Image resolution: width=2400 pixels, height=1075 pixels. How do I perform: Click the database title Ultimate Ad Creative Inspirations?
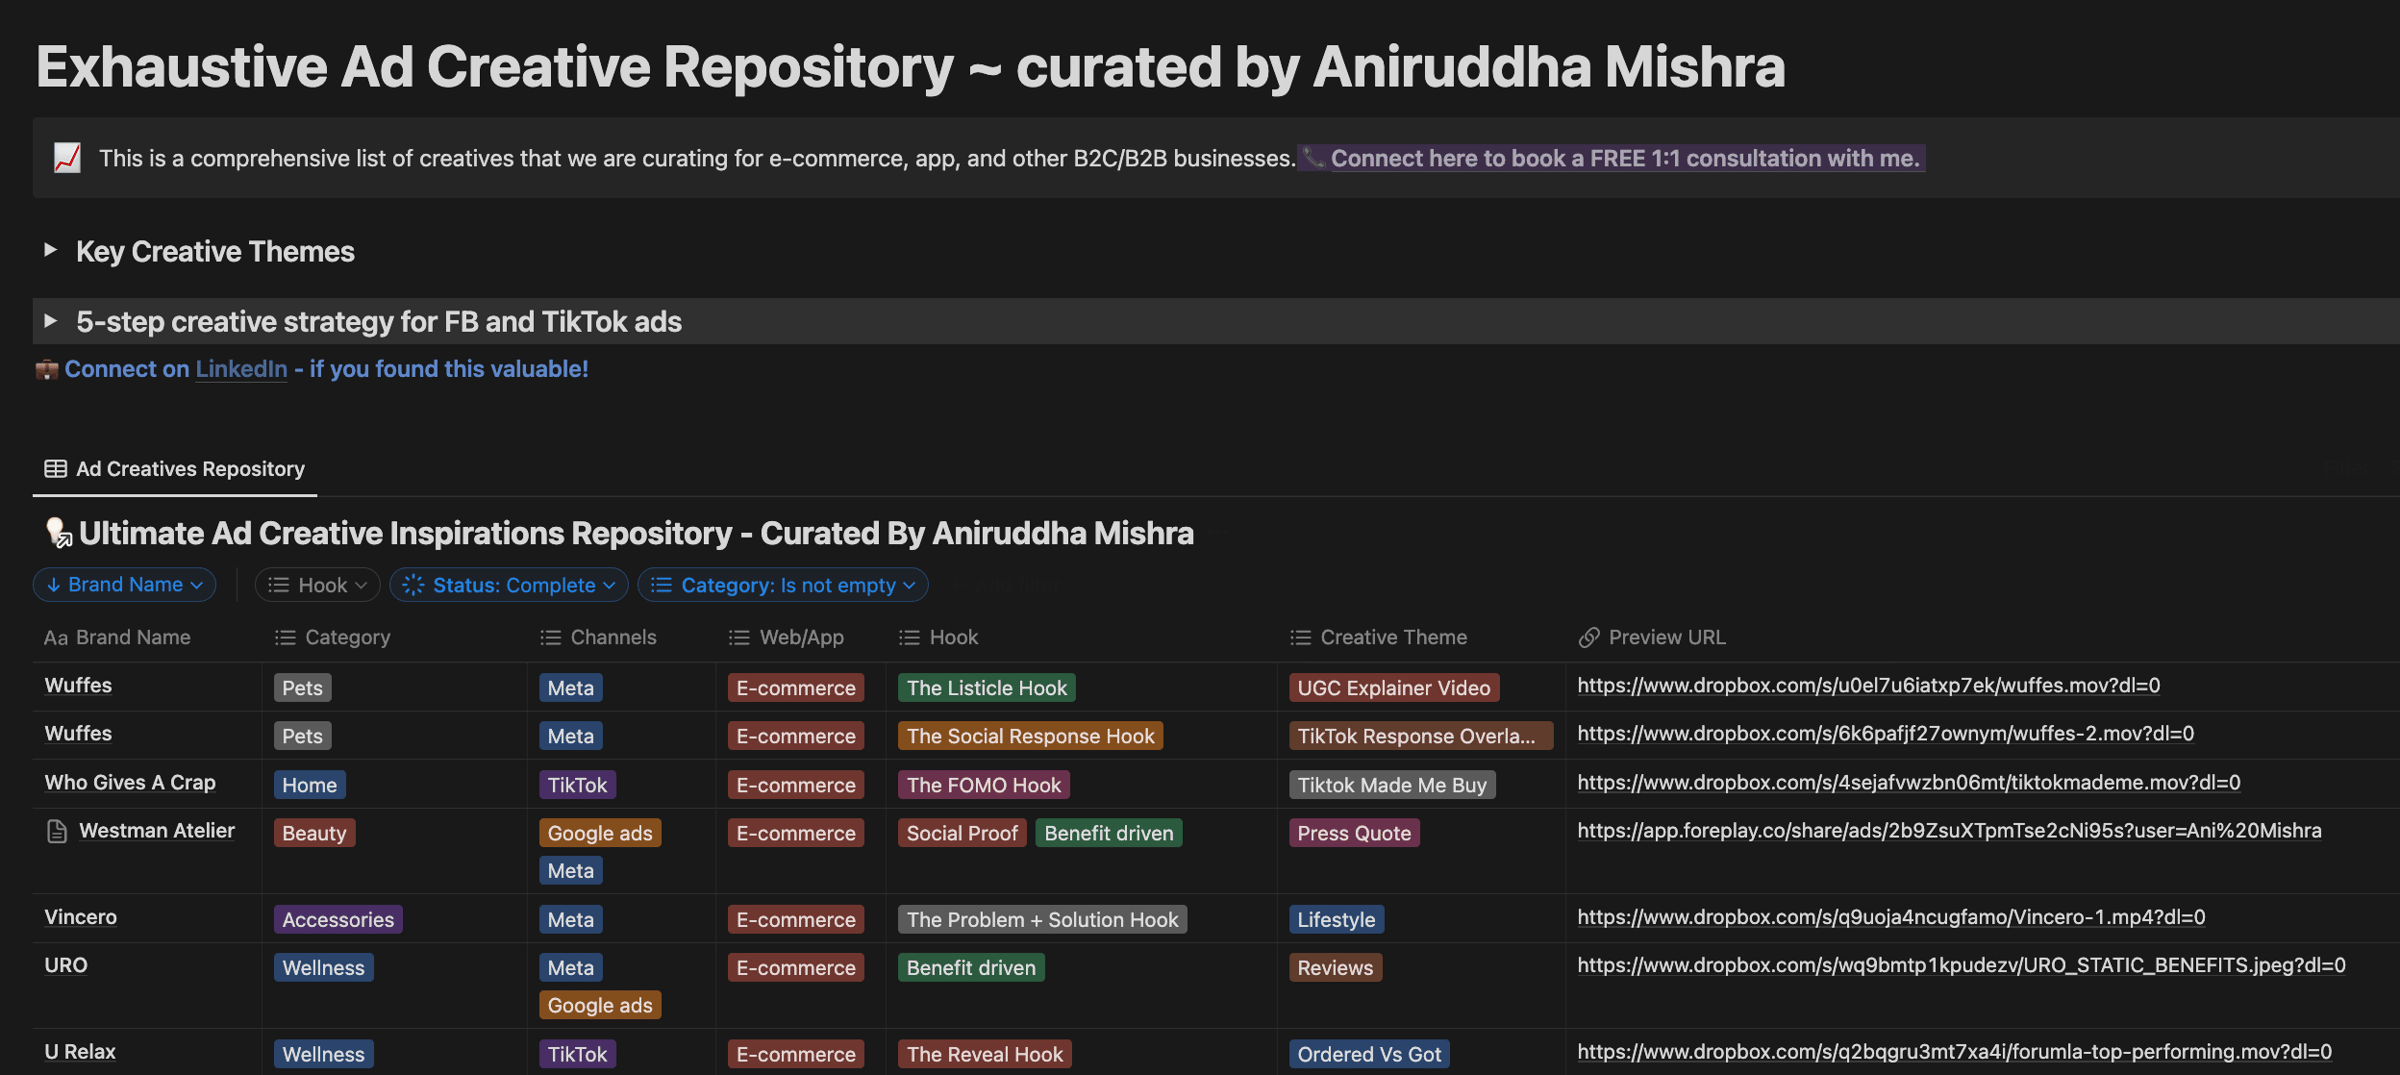(636, 533)
